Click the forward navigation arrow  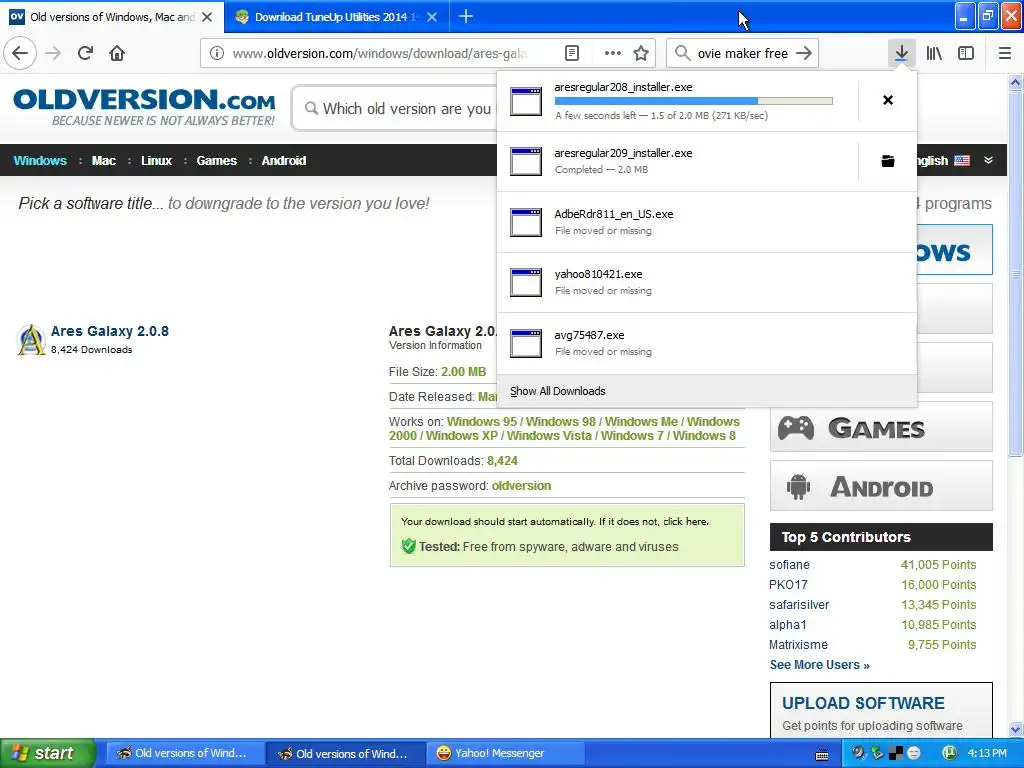[x=53, y=53]
